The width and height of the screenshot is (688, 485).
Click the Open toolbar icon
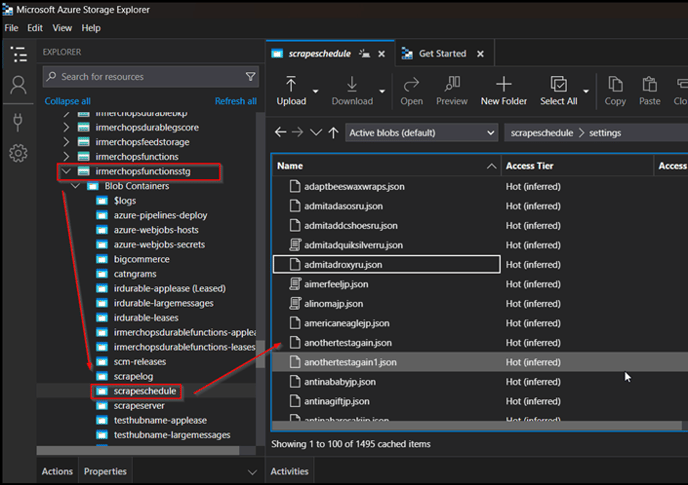tap(412, 91)
